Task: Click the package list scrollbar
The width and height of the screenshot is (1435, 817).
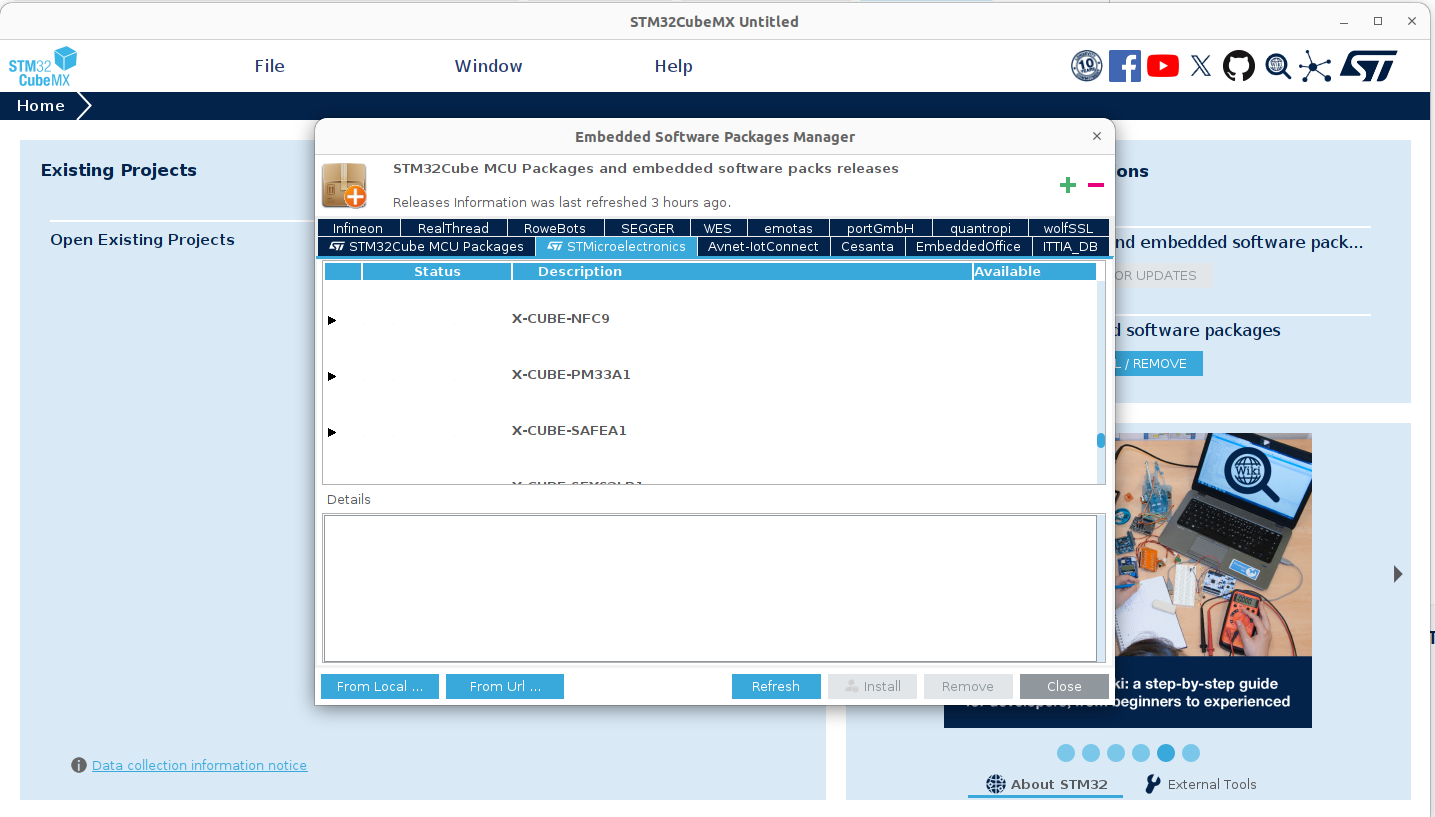Action: click(x=1100, y=440)
